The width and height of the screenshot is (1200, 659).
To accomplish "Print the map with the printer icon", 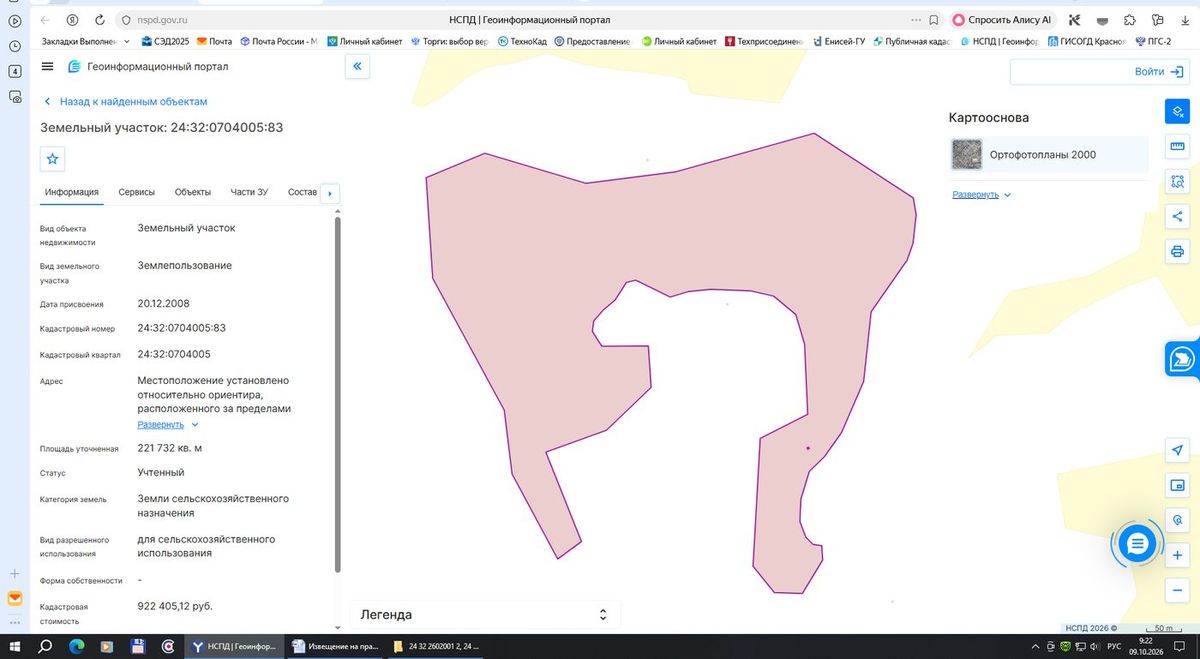I will point(1177,251).
